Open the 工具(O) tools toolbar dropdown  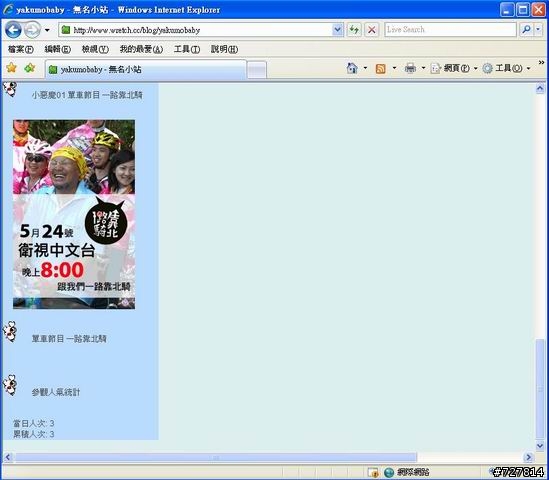pos(528,68)
